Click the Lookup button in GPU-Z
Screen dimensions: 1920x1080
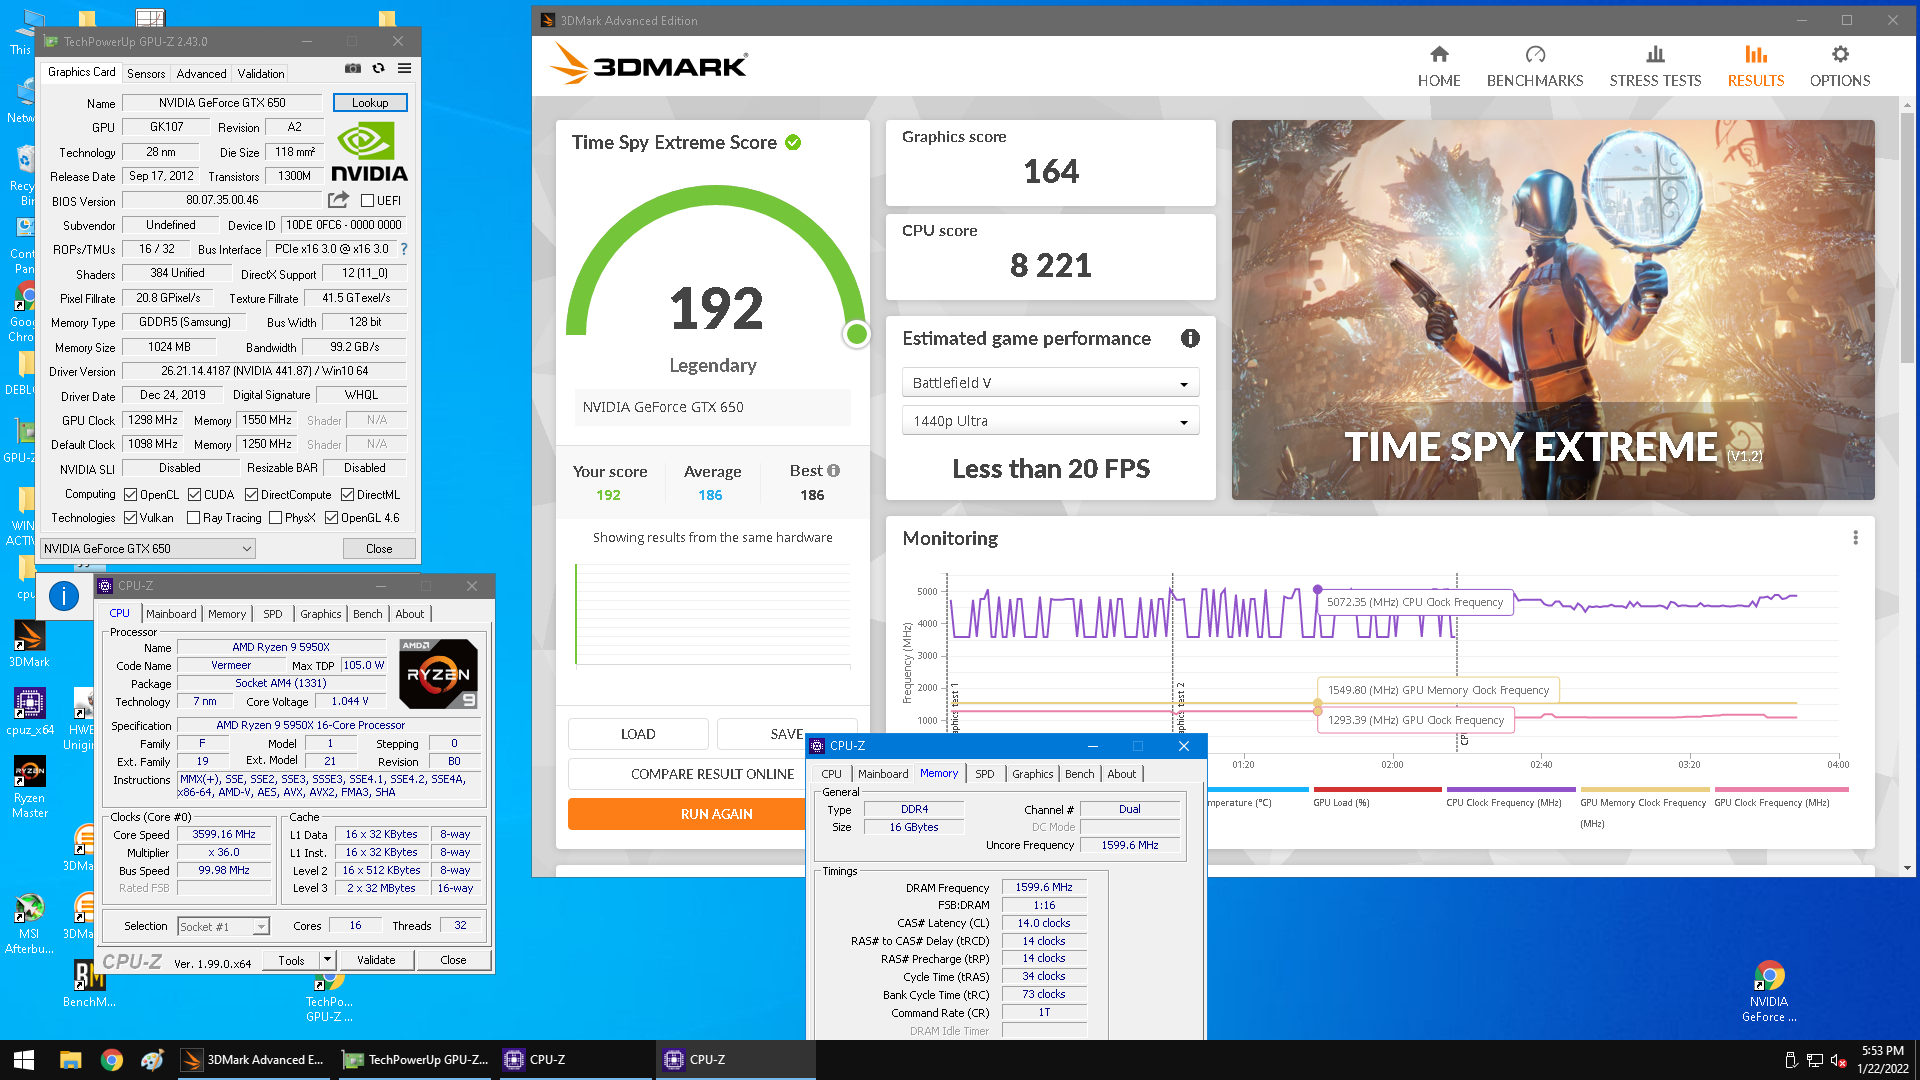370,103
